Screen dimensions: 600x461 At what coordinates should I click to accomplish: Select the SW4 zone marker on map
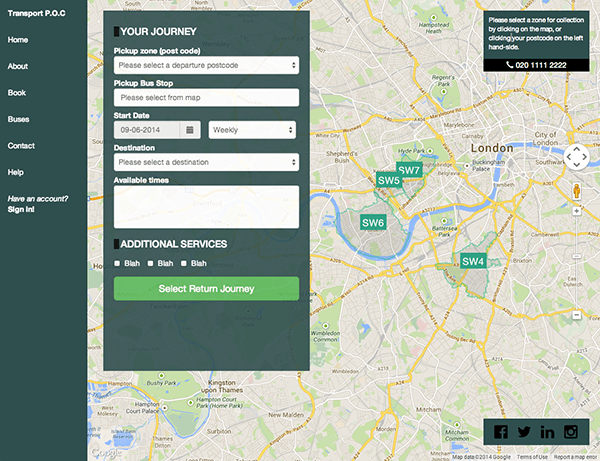click(473, 261)
